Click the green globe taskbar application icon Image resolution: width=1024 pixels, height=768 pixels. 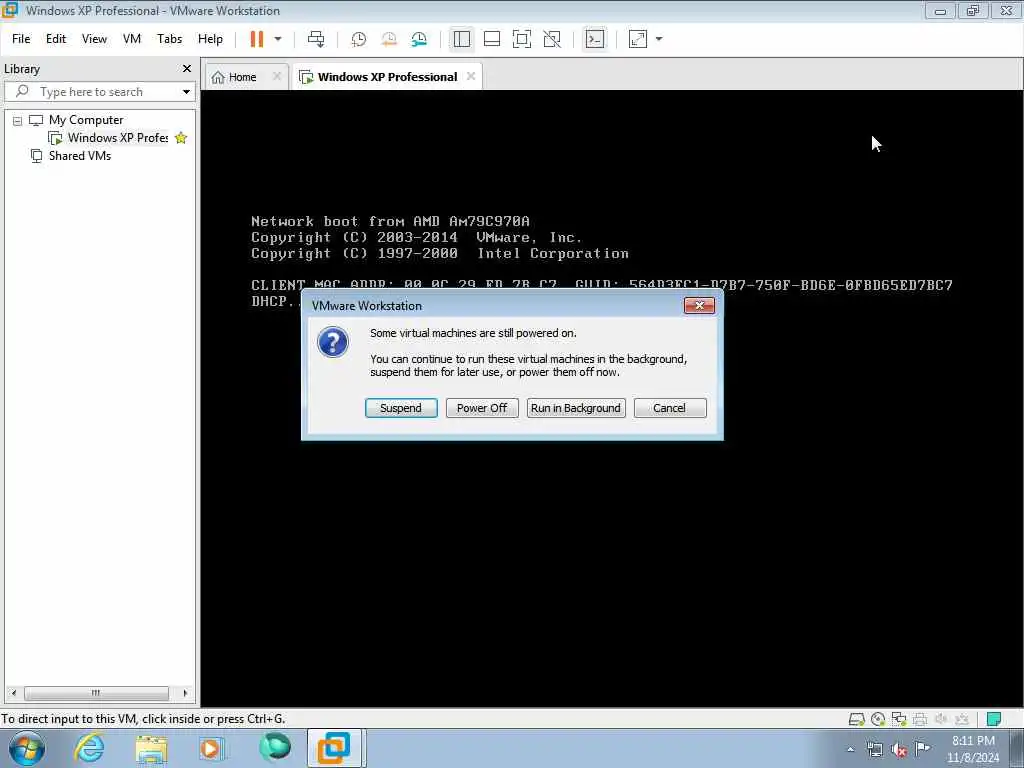pyautogui.click(x=274, y=748)
